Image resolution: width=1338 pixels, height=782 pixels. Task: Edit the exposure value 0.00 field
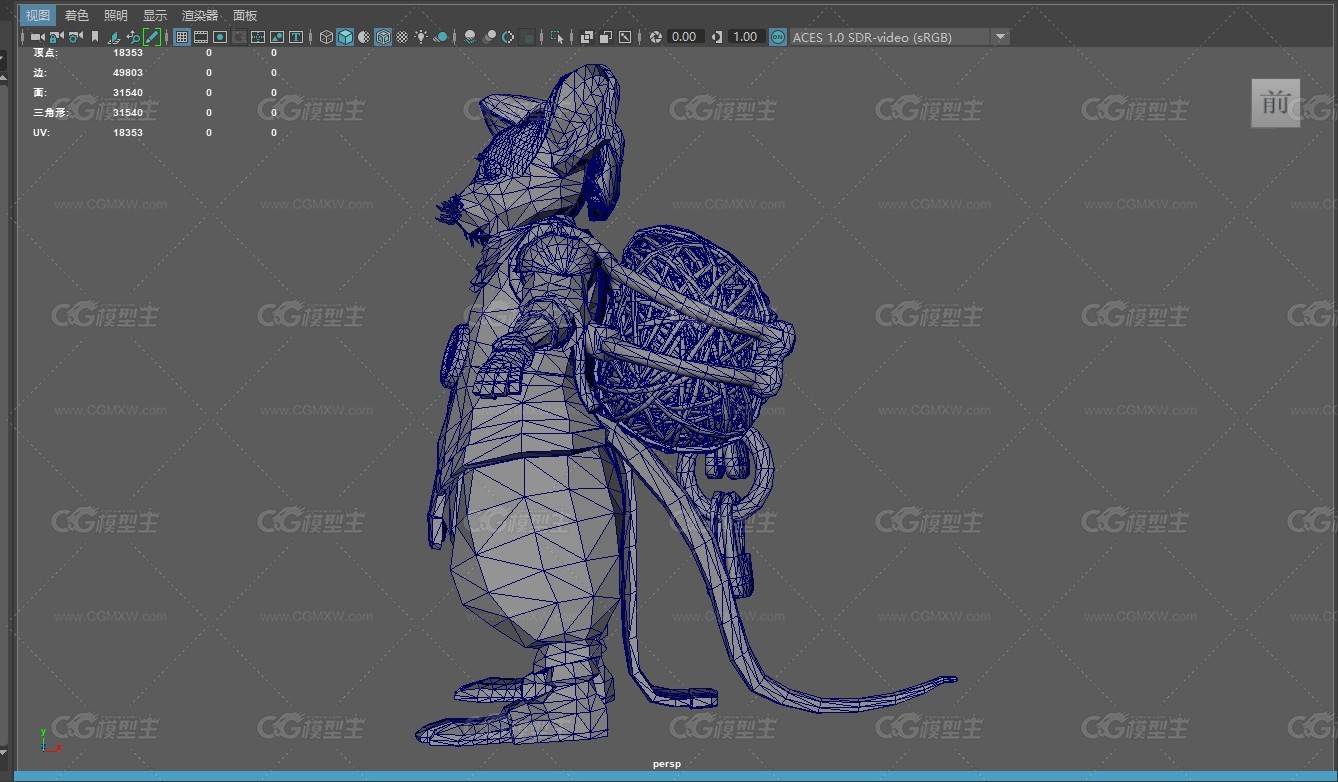pos(685,37)
